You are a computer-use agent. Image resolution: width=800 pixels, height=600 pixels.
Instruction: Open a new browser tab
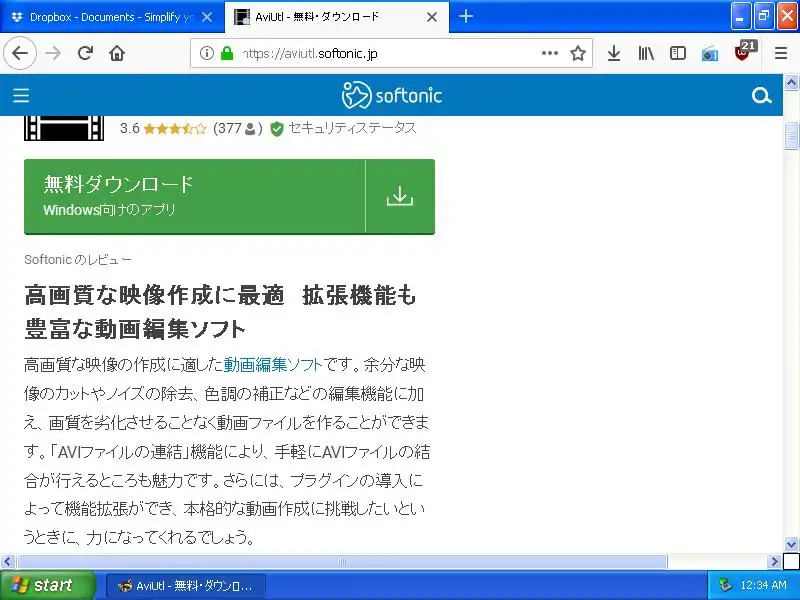point(465,16)
